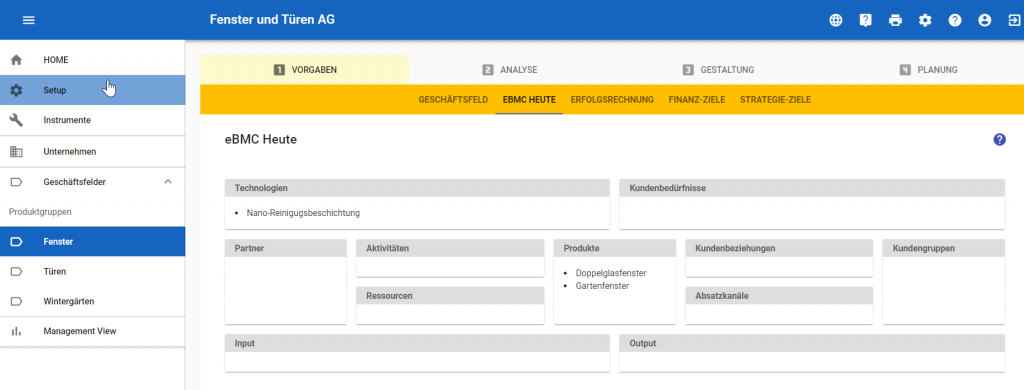
Task: Open the hamburger menu icon
Action: pos(28,20)
